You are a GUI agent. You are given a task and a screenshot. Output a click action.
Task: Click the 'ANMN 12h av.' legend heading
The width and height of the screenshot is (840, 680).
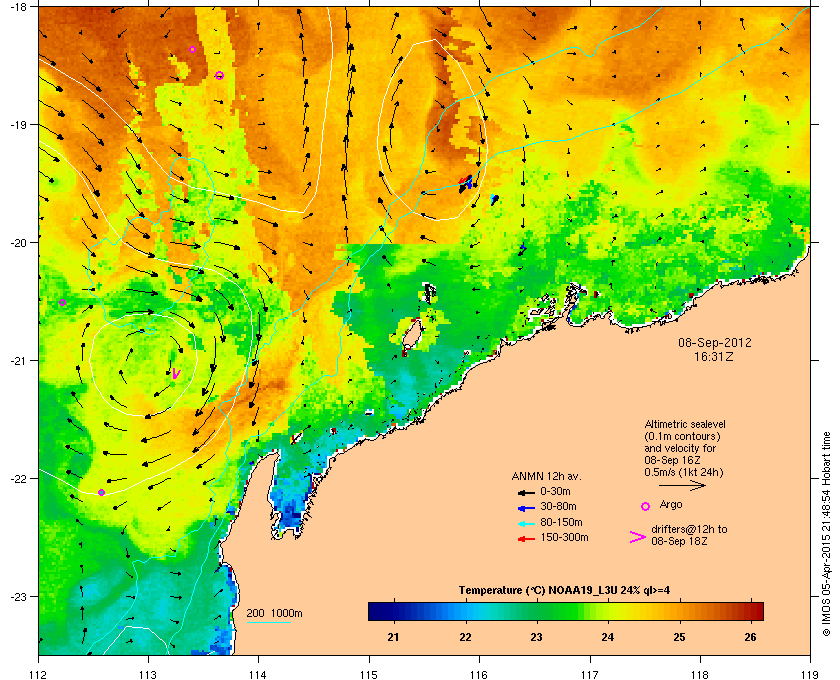click(546, 476)
